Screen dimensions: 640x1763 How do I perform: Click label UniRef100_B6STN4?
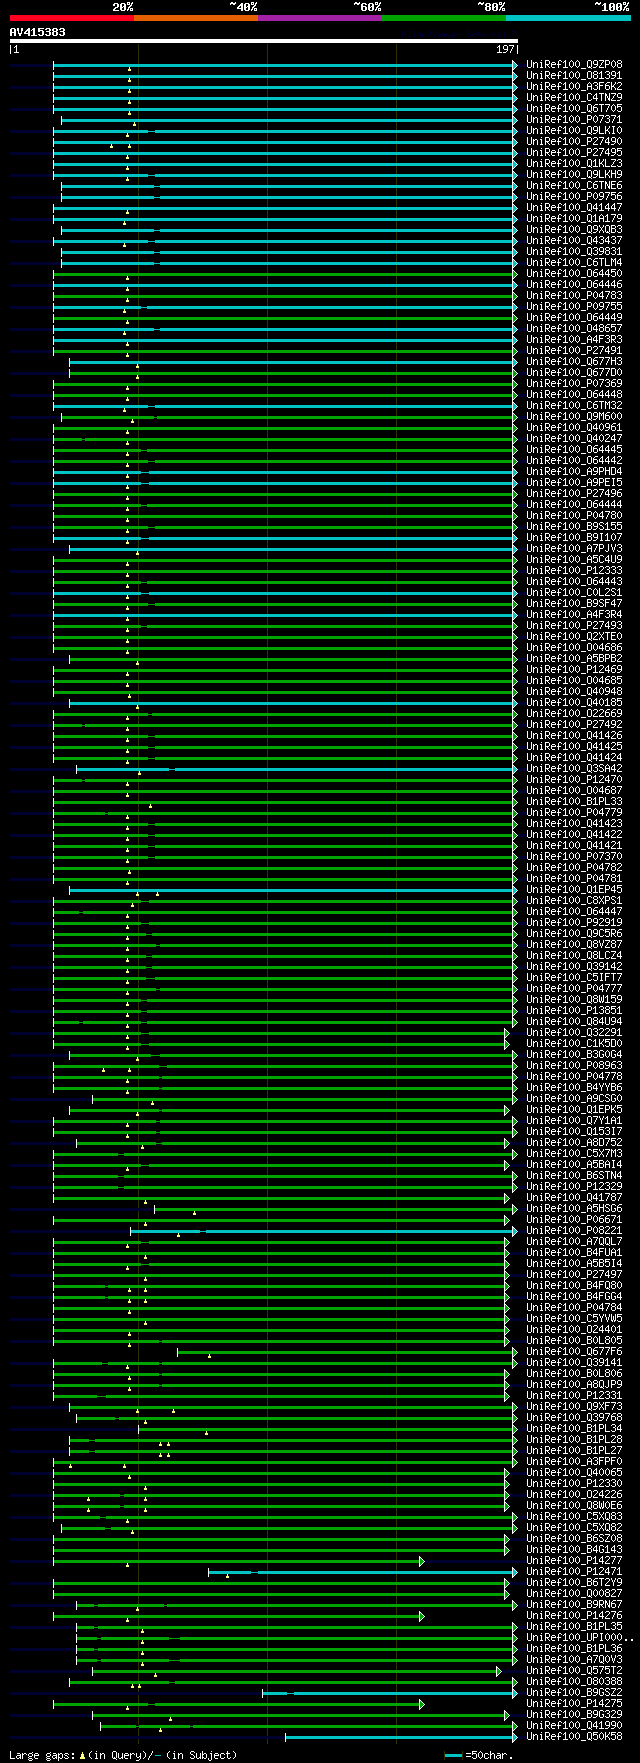click(574, 1175)
